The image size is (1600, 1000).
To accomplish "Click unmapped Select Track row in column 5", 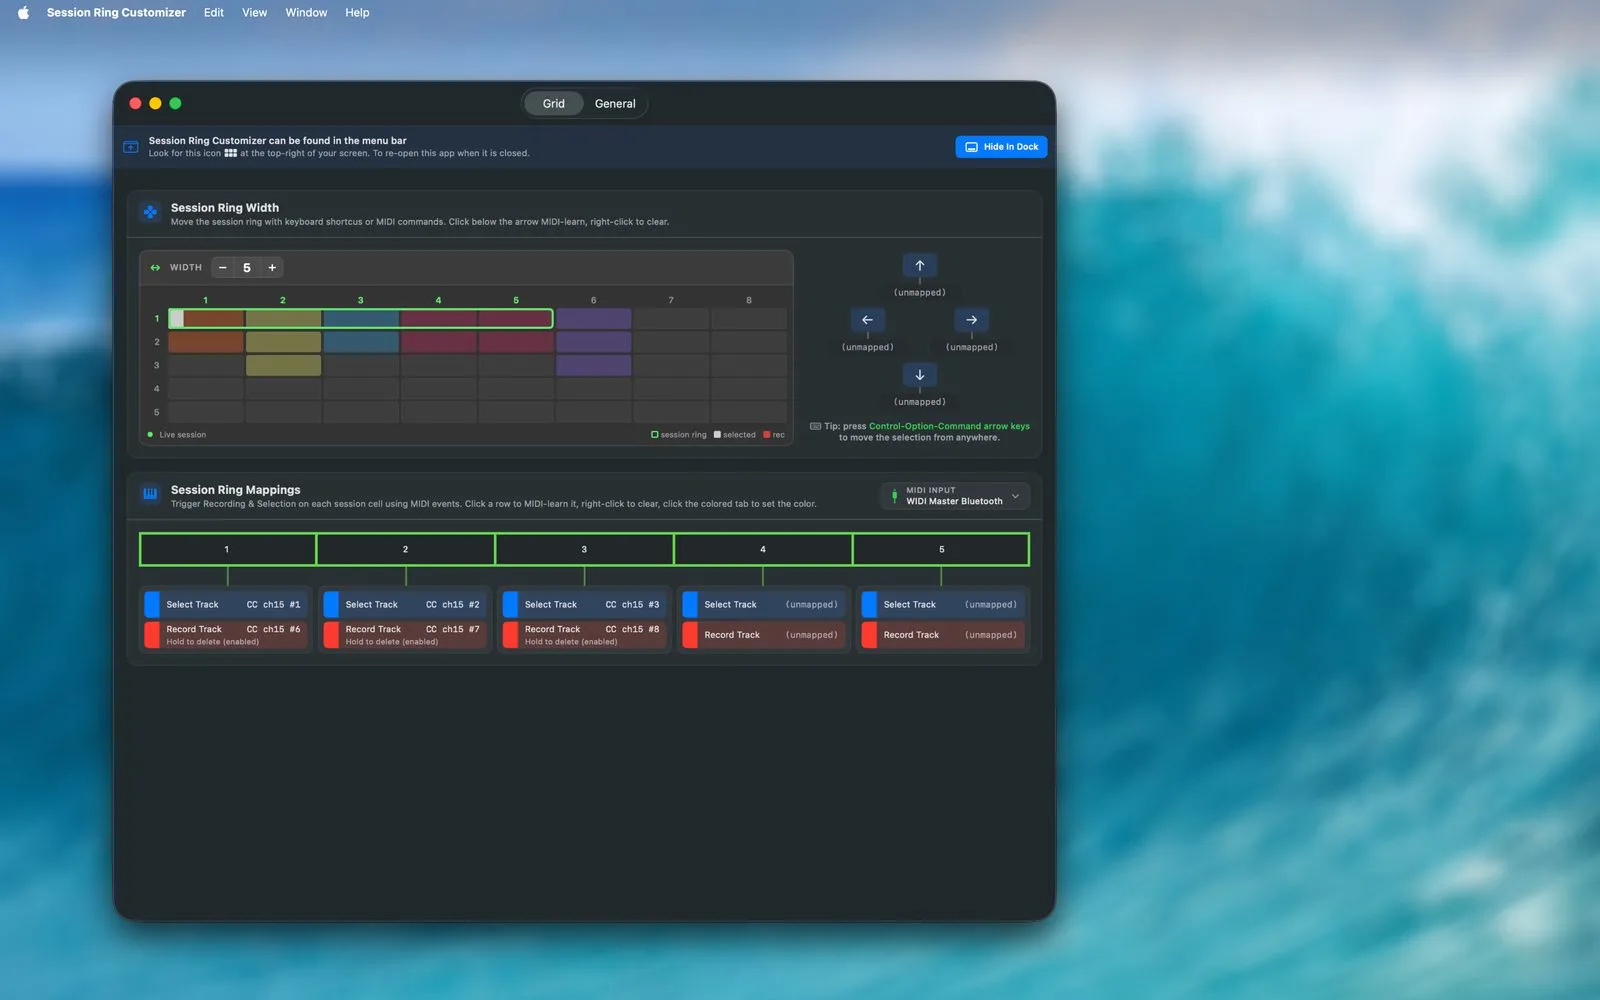I will [943, 604].
